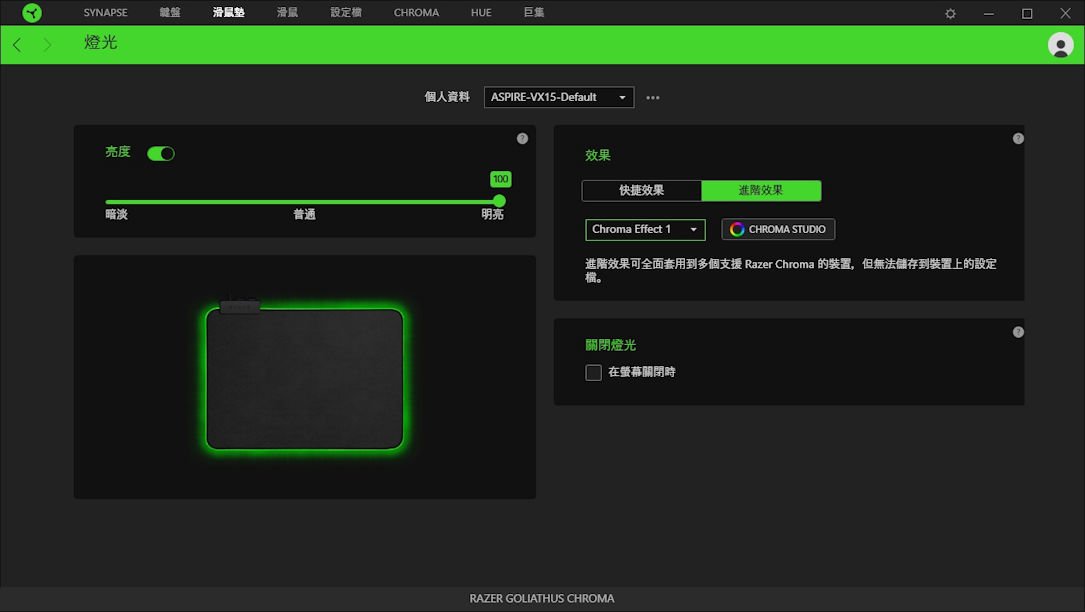
Task: Click the Chroma Studio color ring icon
Action: [x=737, y=229]
